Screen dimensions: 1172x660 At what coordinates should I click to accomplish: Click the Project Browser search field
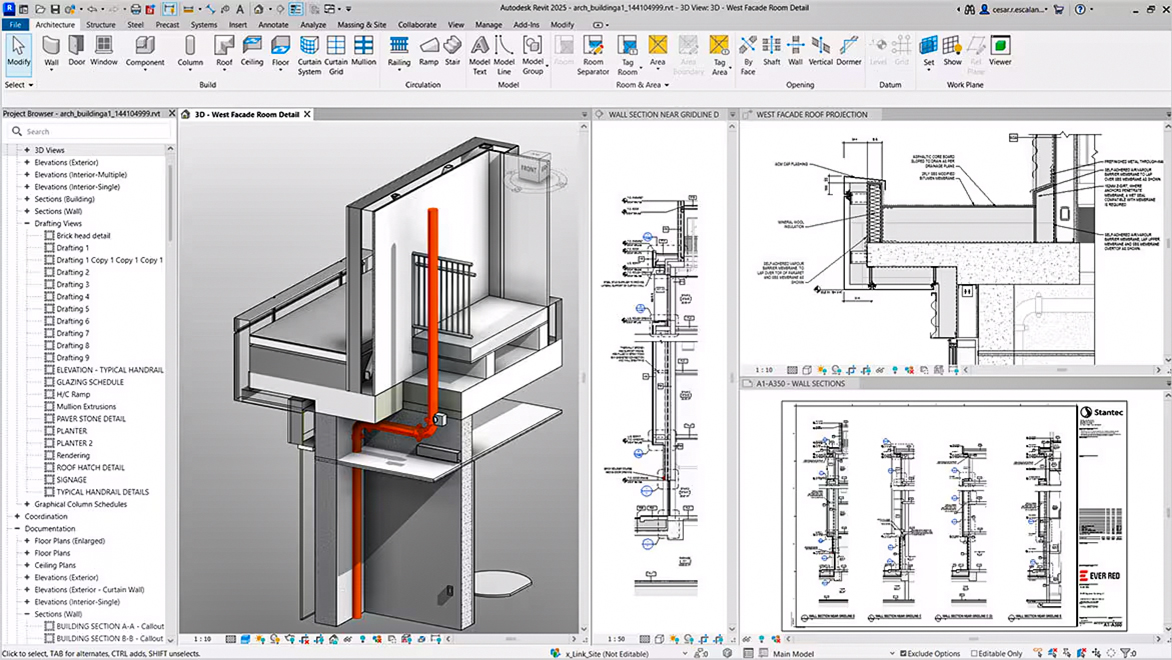click(90, 132)
